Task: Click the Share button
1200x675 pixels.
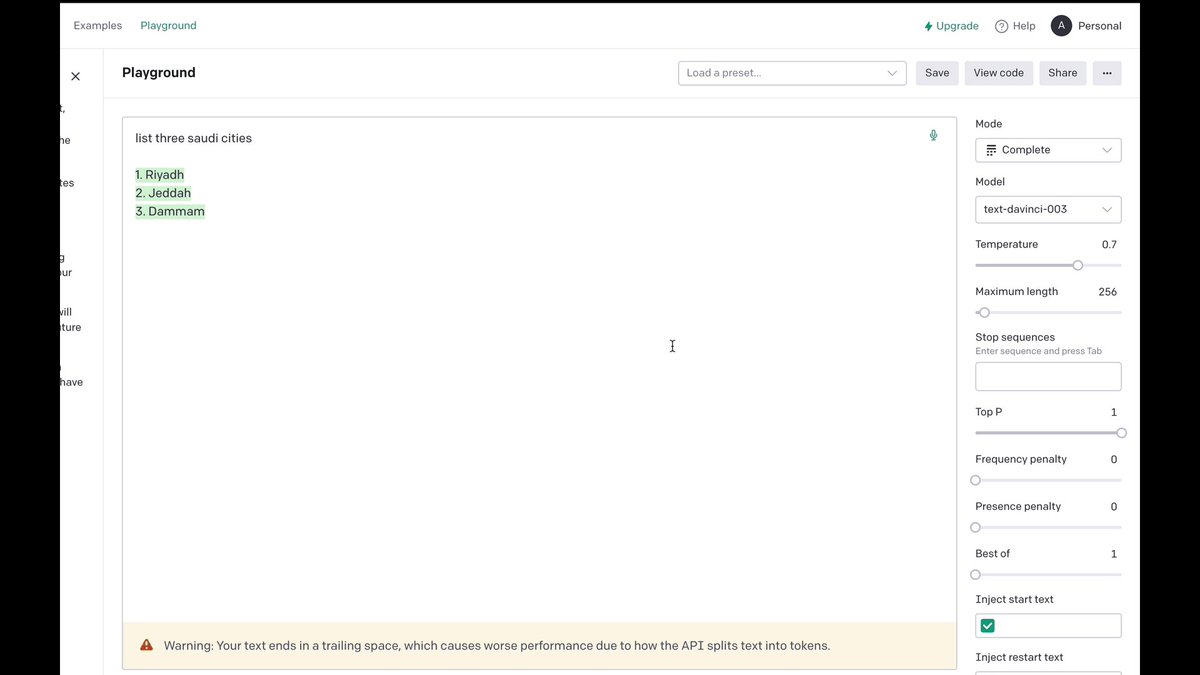Action: click(1063, 73)
